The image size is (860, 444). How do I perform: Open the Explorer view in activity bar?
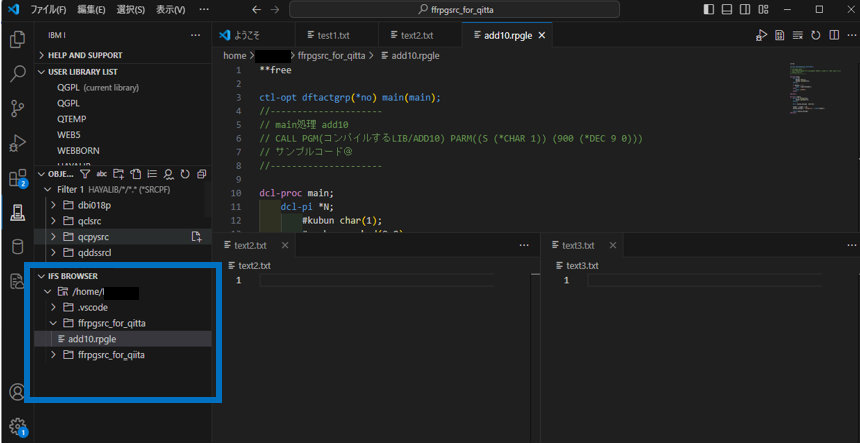pyautogui.click(x=18, y=39)
